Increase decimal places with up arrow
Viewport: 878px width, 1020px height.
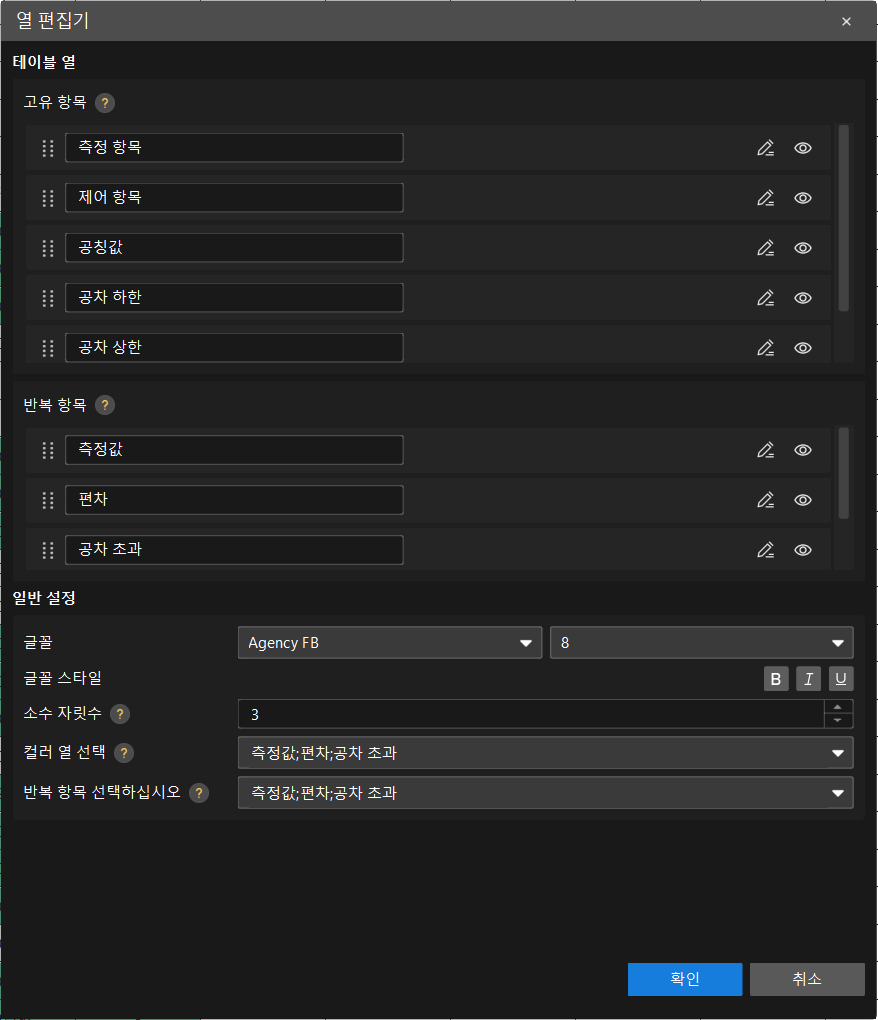838,707
